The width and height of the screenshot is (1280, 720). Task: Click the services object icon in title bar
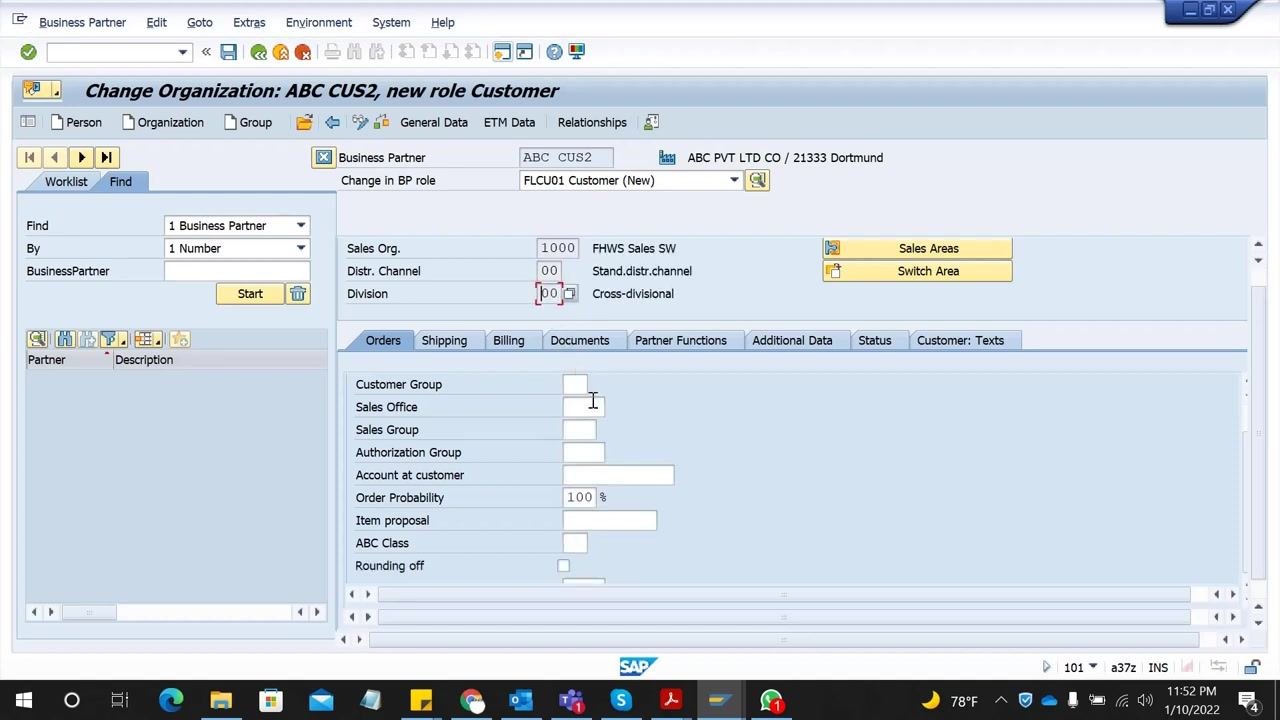click(37, 90)
